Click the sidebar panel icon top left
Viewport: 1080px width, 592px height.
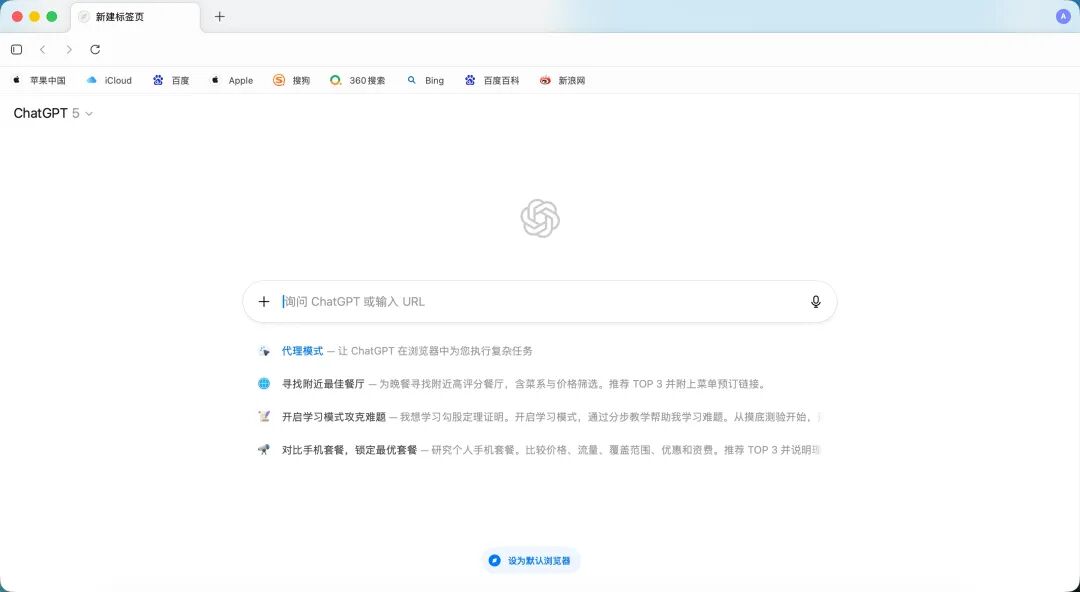(x=16, y=49)
